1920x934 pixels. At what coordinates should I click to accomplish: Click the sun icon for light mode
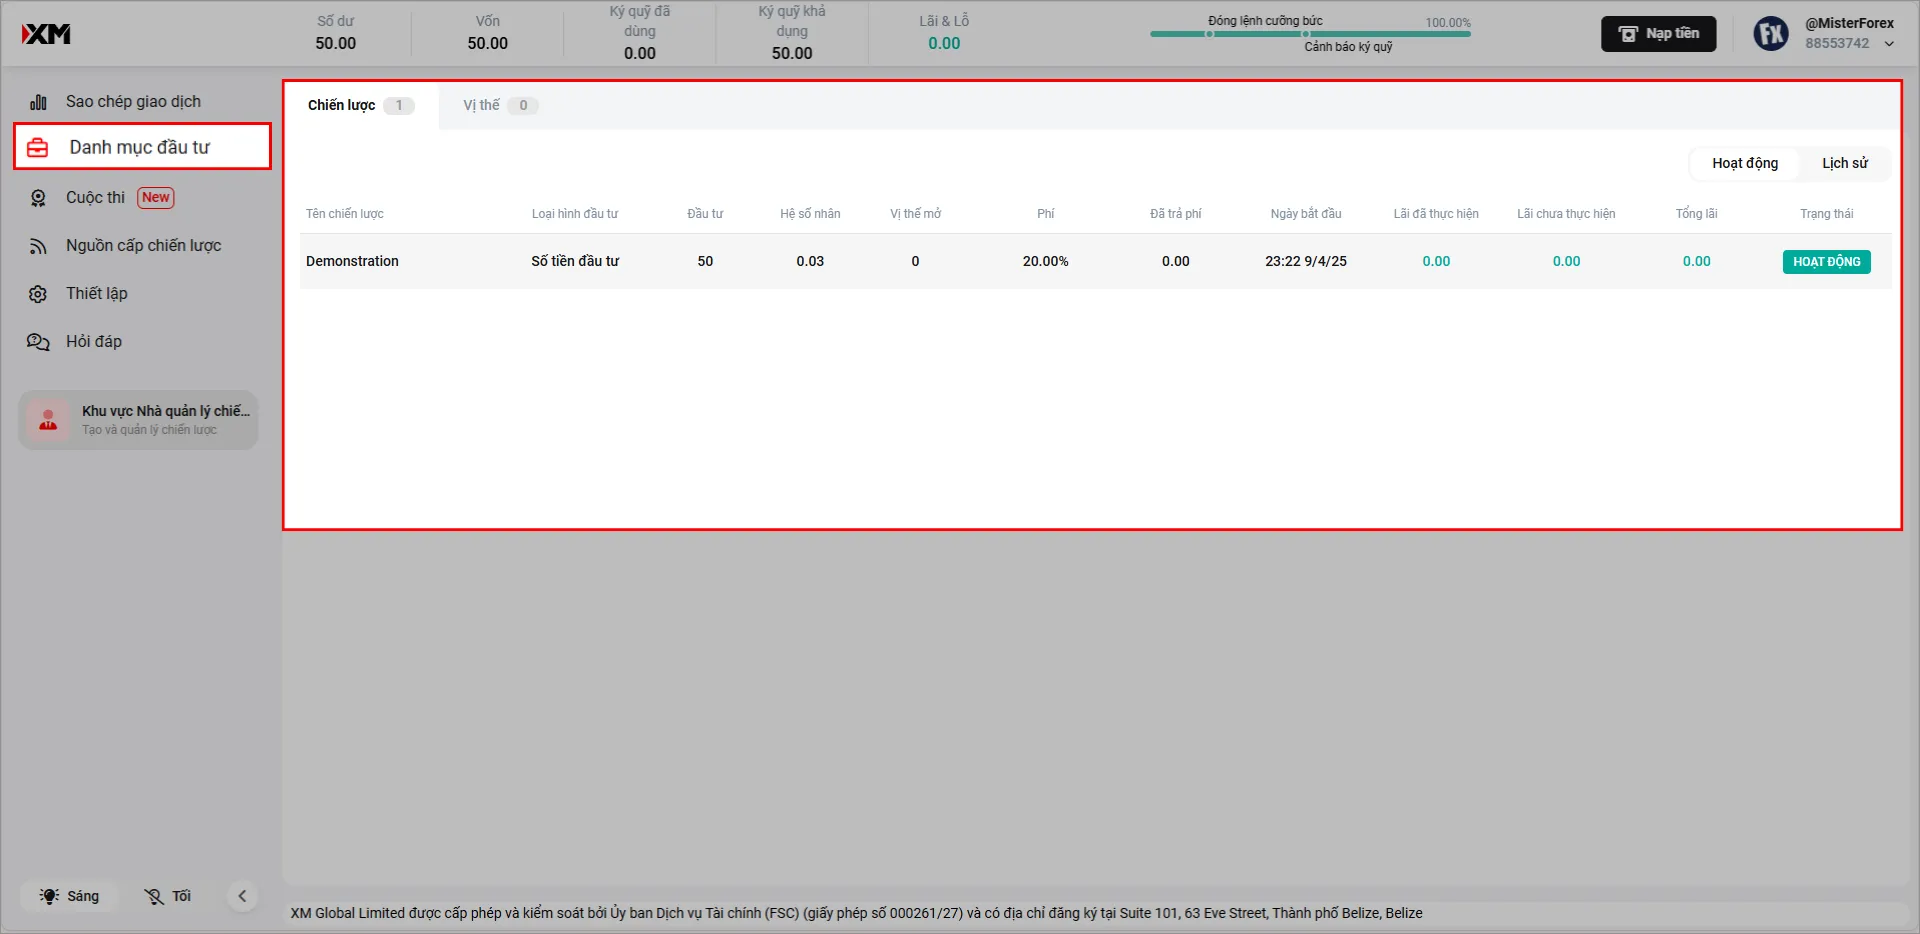coord(49,896)
